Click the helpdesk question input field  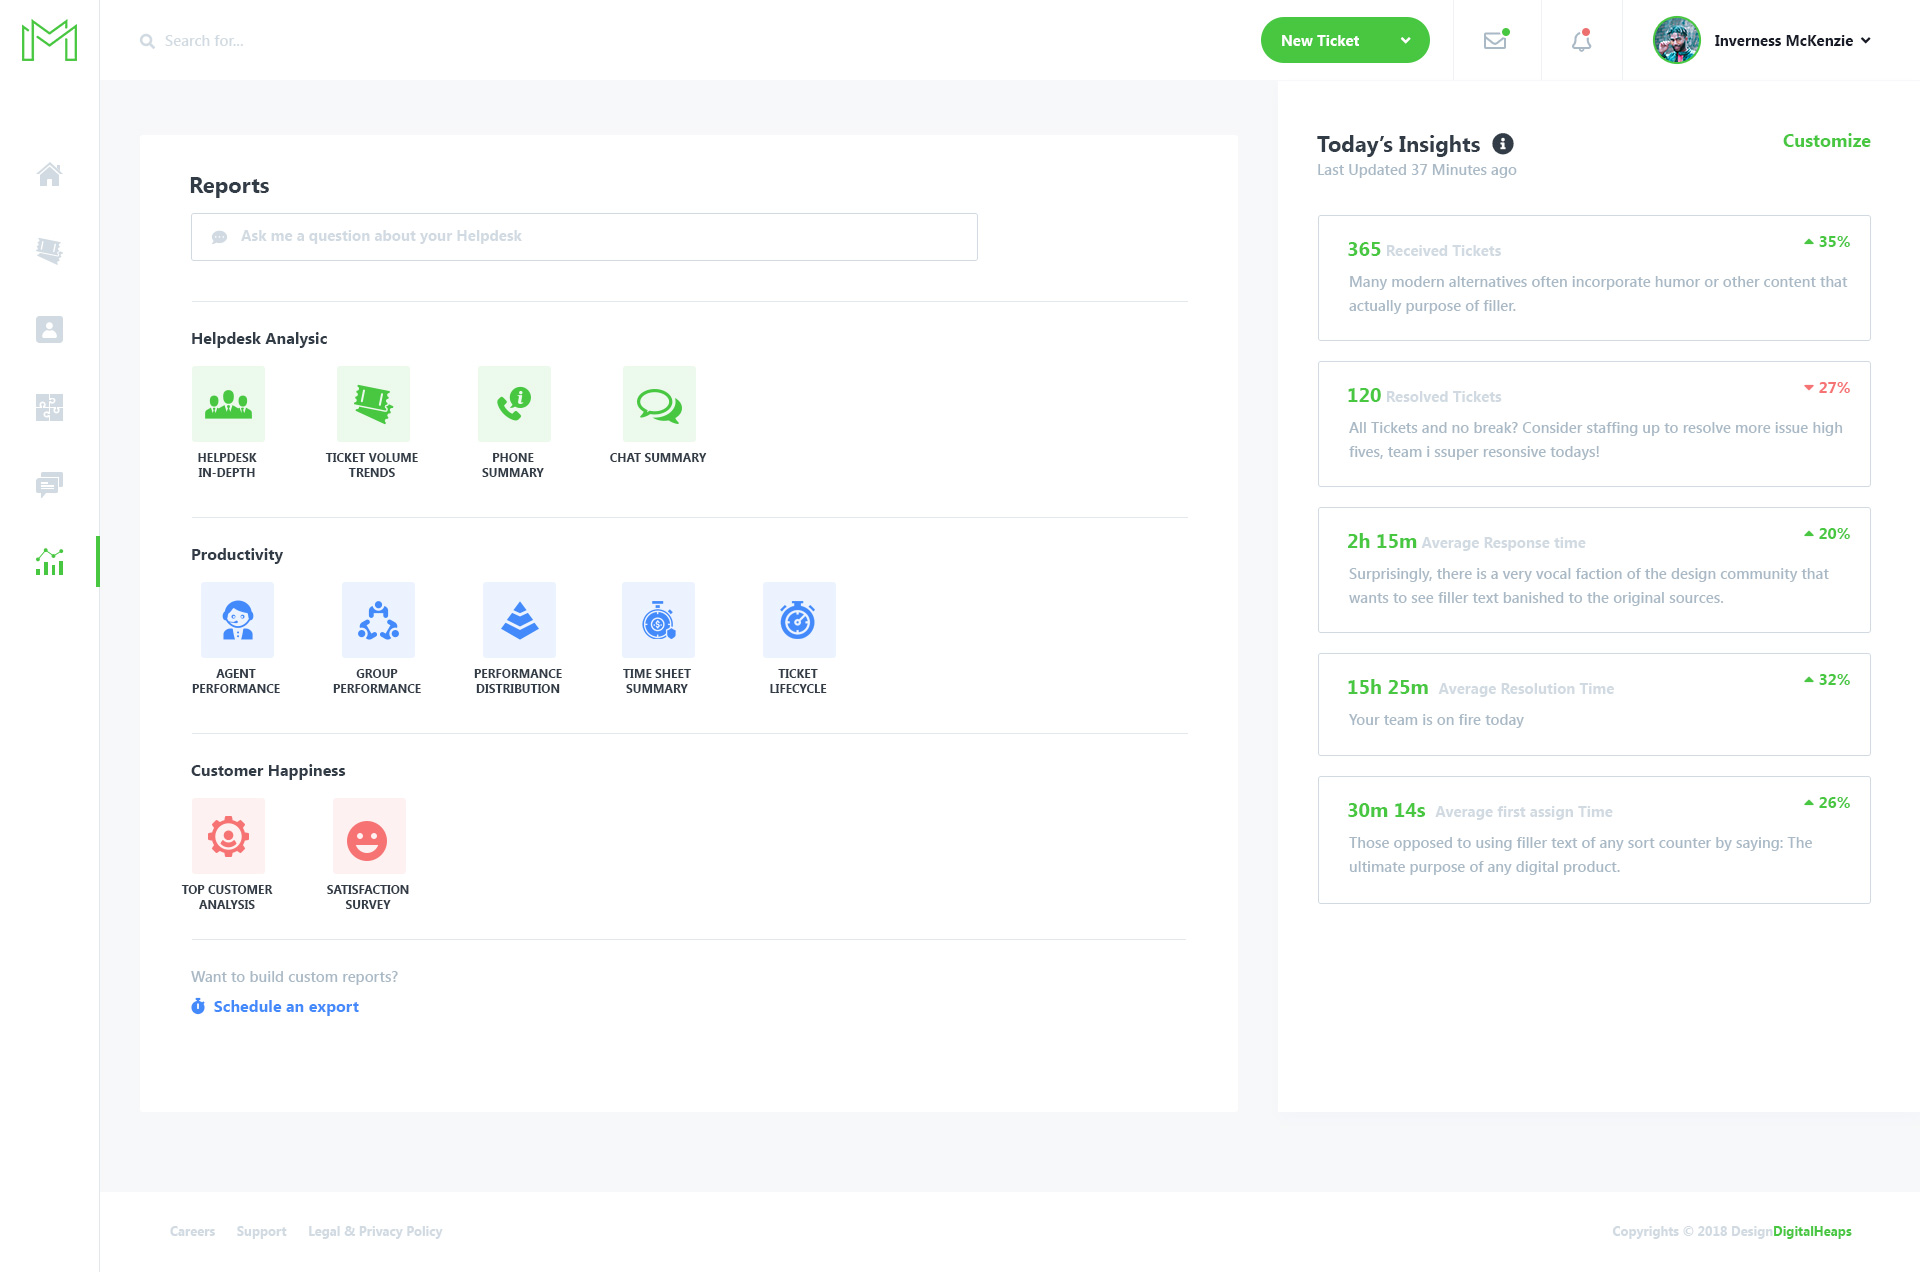(583, 236)
